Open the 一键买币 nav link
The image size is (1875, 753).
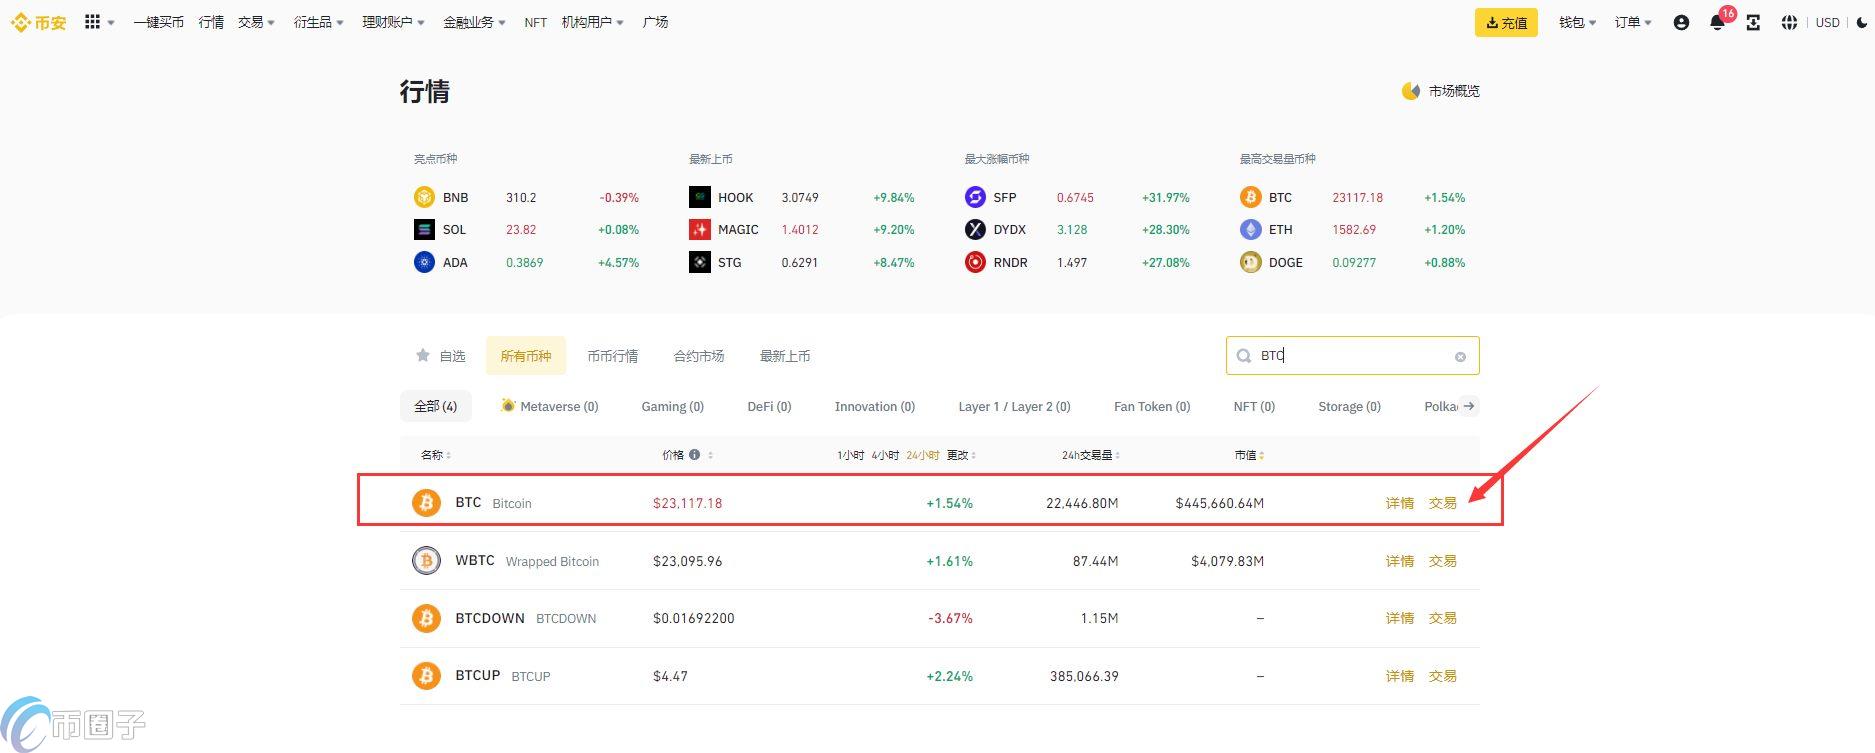[x=159, y=22]
